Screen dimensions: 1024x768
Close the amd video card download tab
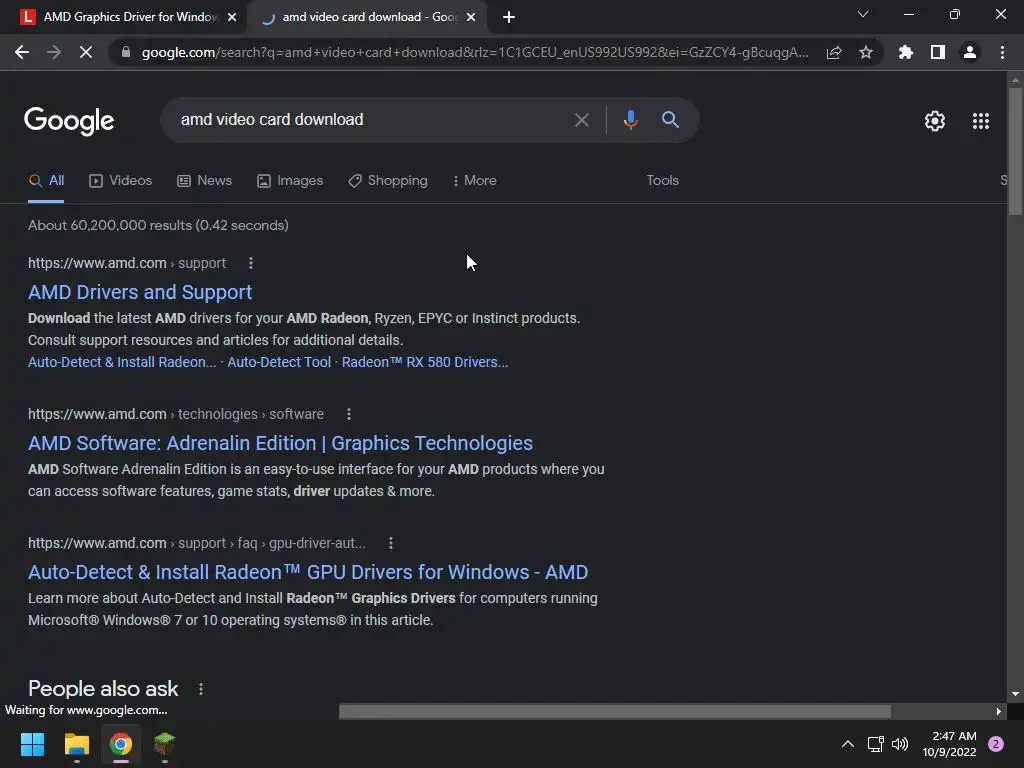click(x=472, y=17)
